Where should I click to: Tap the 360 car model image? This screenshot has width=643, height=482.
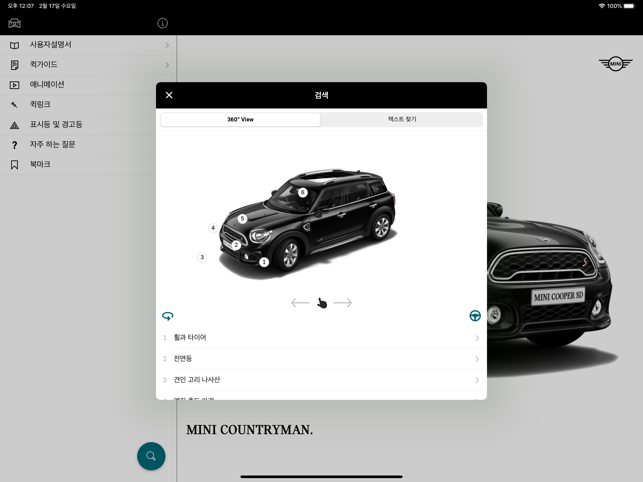click(308, 224)
